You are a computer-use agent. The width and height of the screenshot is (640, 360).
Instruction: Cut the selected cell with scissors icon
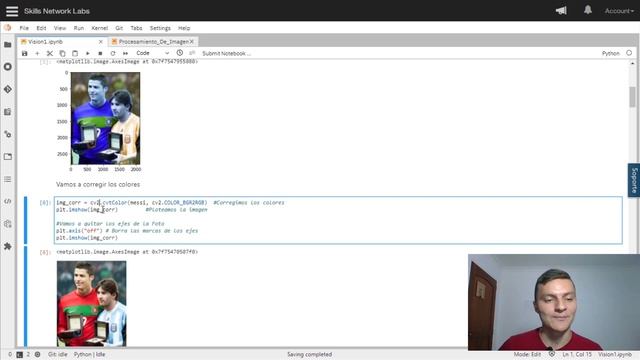tap(50, 53)
